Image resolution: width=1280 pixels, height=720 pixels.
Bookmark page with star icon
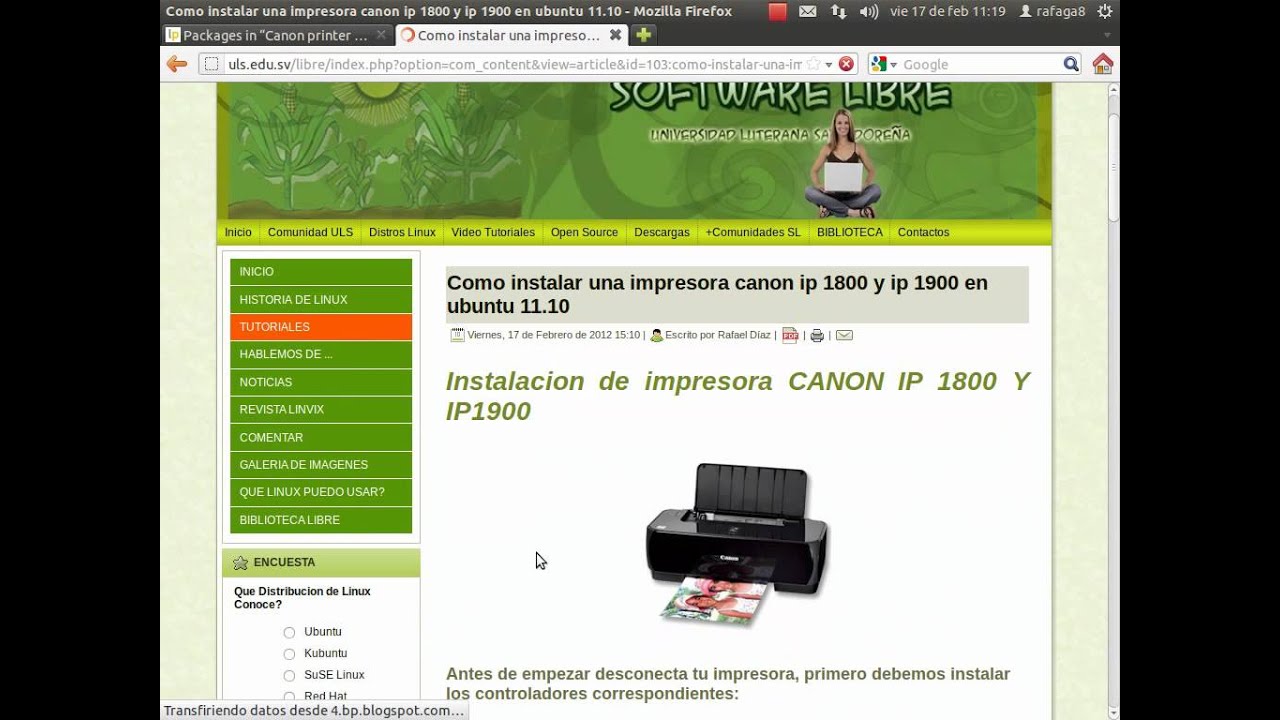[814, 64]
